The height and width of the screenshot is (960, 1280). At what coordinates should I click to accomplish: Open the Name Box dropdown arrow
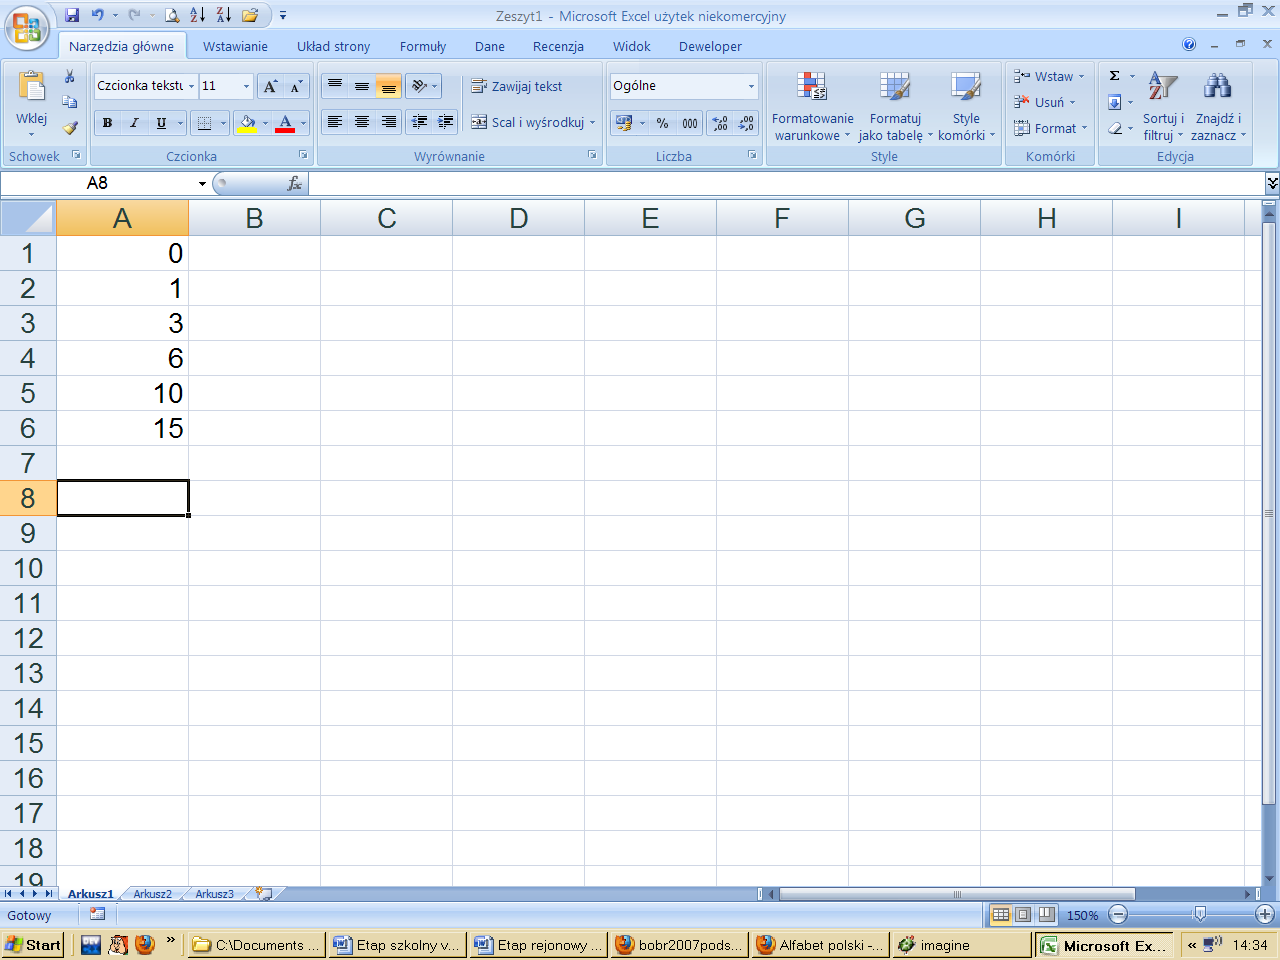pyautogui.click(x=202, y=184)
